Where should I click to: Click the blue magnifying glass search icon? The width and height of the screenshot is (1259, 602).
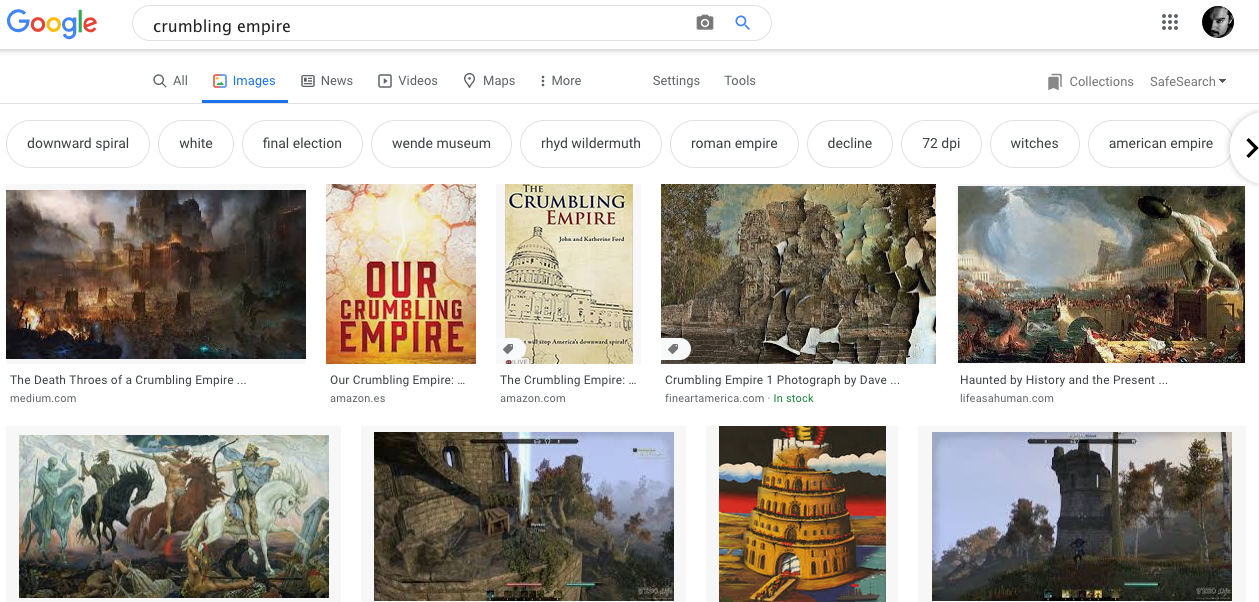(x=742, y=23)
